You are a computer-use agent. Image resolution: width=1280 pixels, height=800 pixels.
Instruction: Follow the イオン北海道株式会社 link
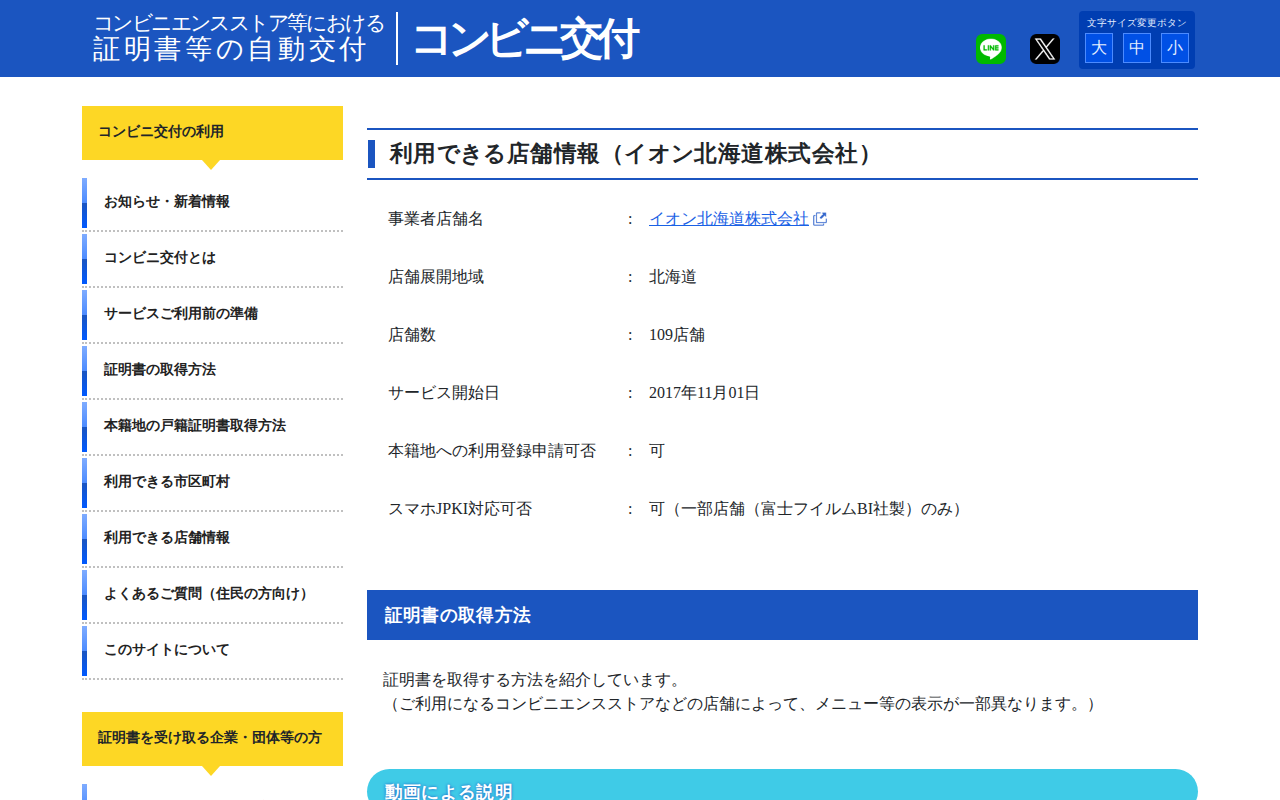click(730, 218)
